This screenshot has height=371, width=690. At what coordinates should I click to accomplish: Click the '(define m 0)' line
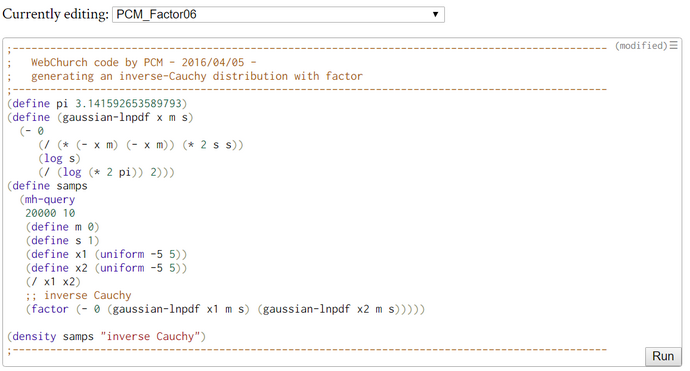click(62, 227)
